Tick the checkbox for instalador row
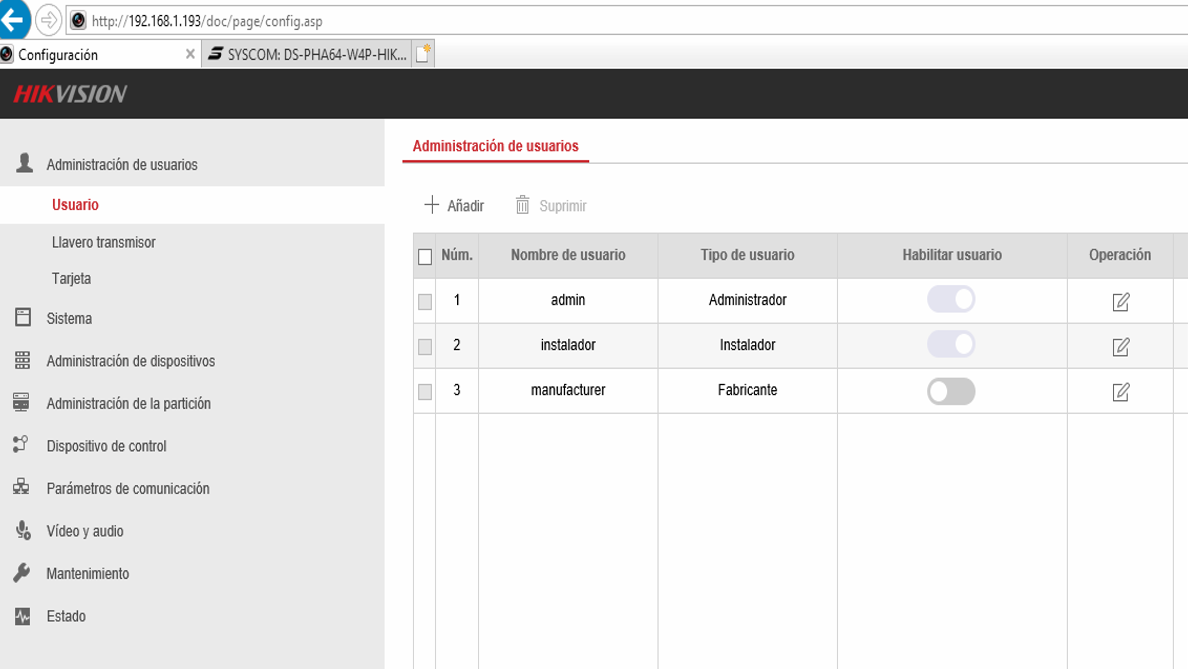1188x669 pixels. tap(425, 346)
